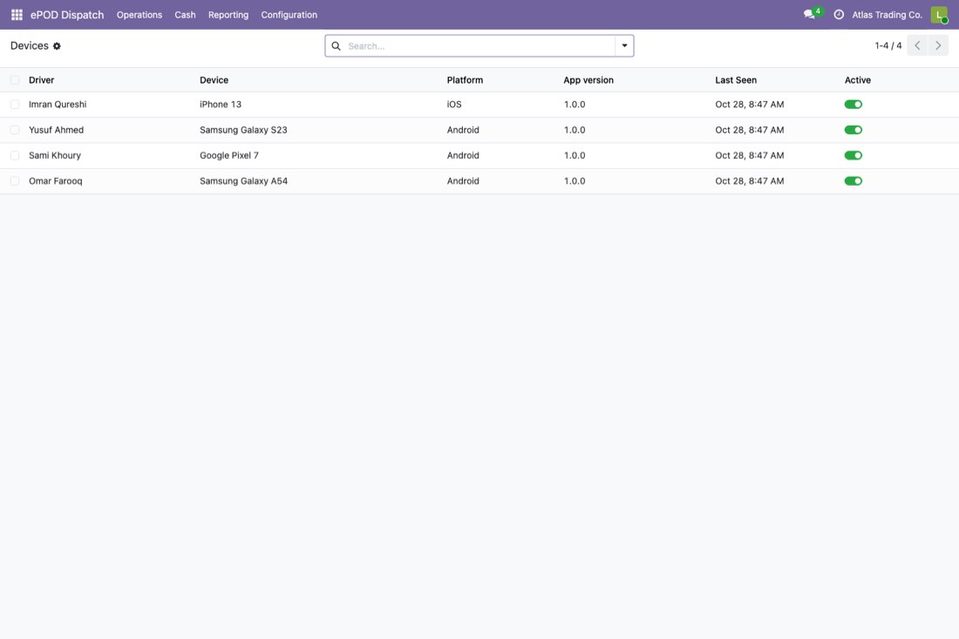This screenshot has height=639, width=959.
Task: Open the Configuration menu
Action: tap(289, 15)
